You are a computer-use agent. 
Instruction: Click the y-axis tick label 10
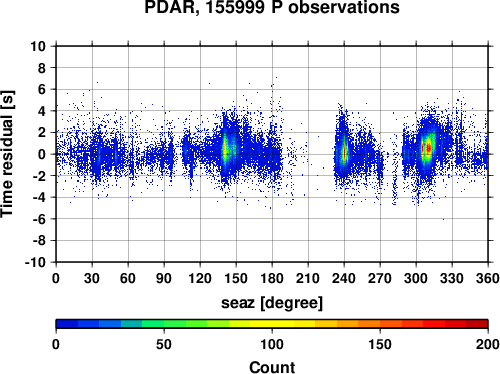pos(38,46)
